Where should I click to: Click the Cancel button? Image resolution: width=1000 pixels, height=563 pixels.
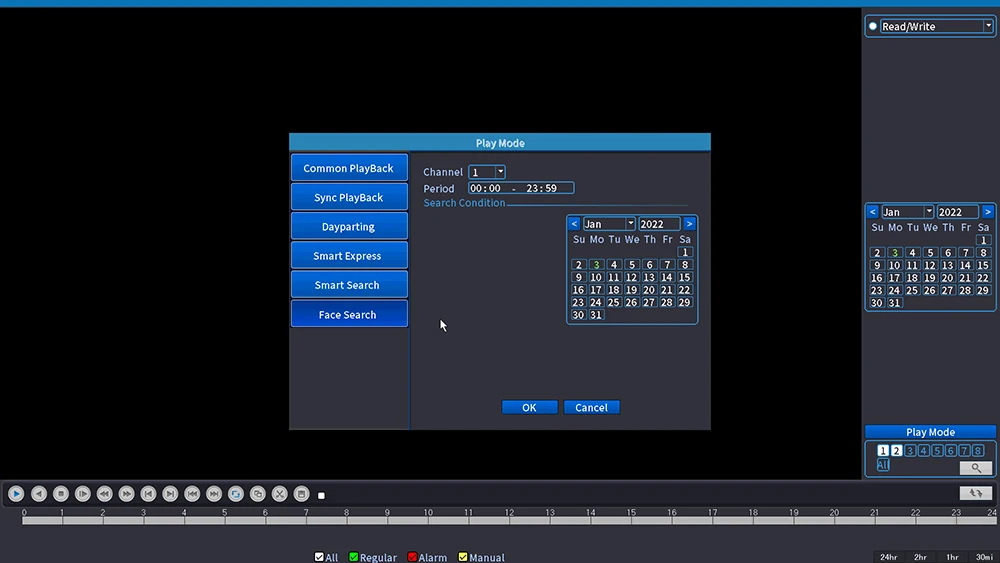click(591, 407)
